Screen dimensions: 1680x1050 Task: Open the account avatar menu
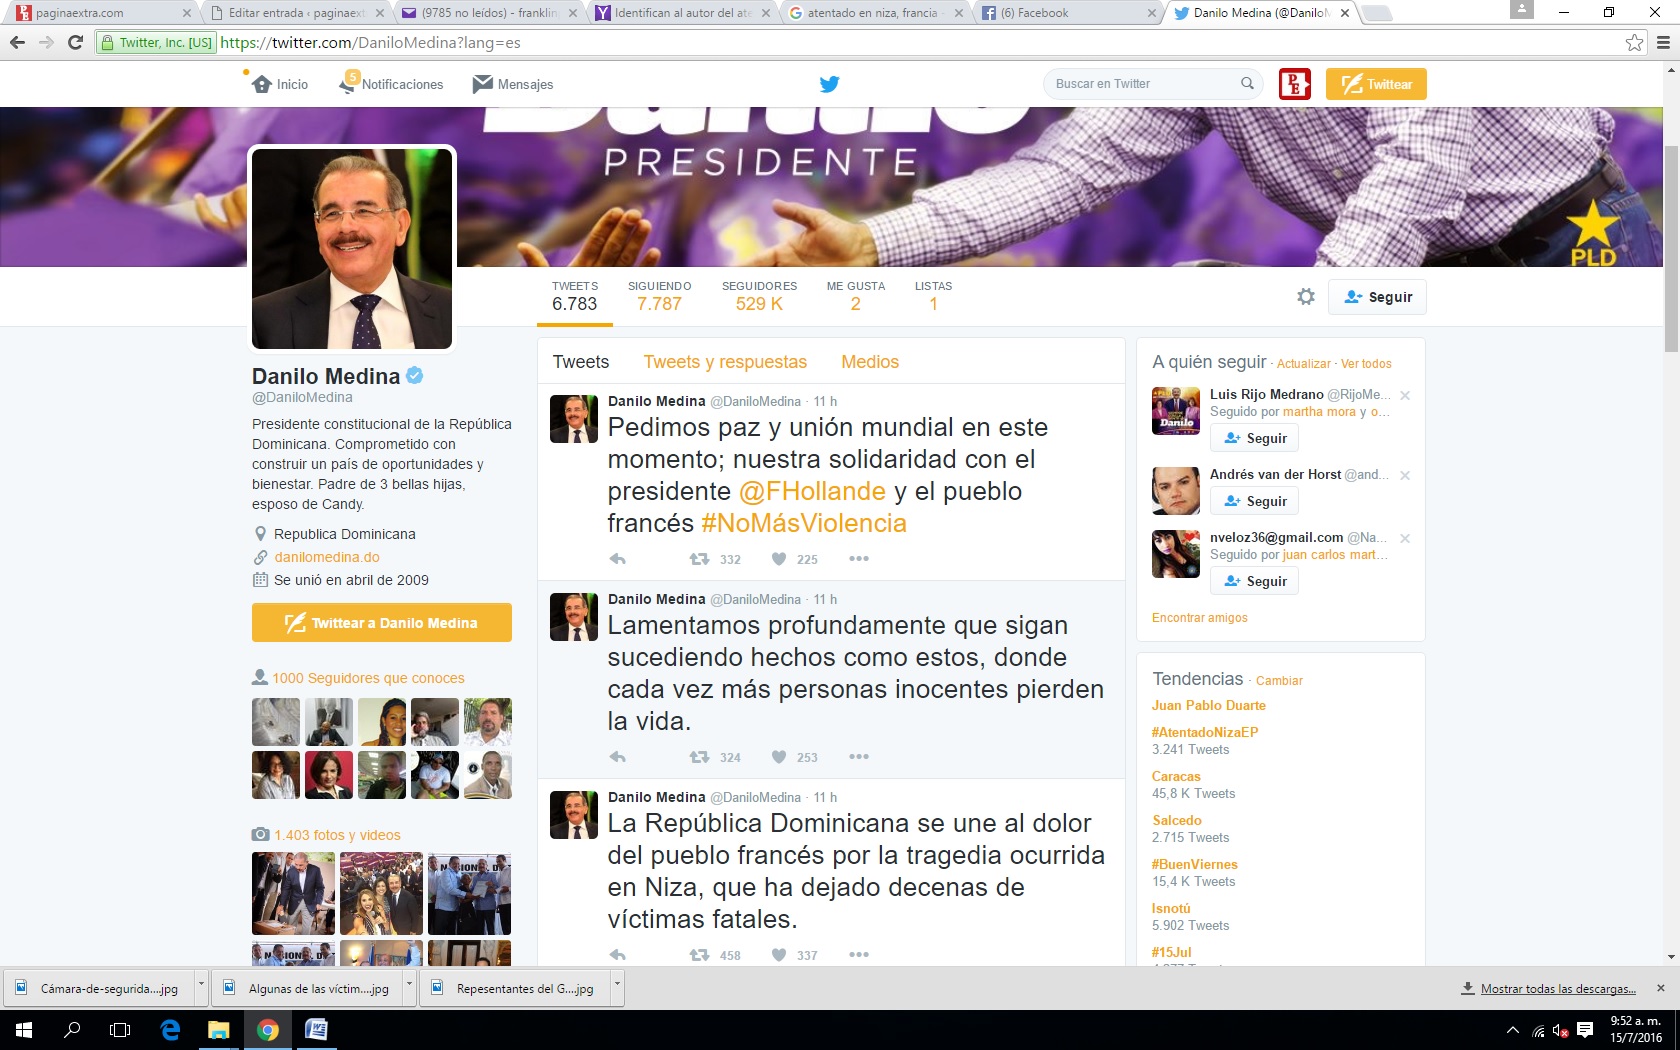pos(1295,84)
